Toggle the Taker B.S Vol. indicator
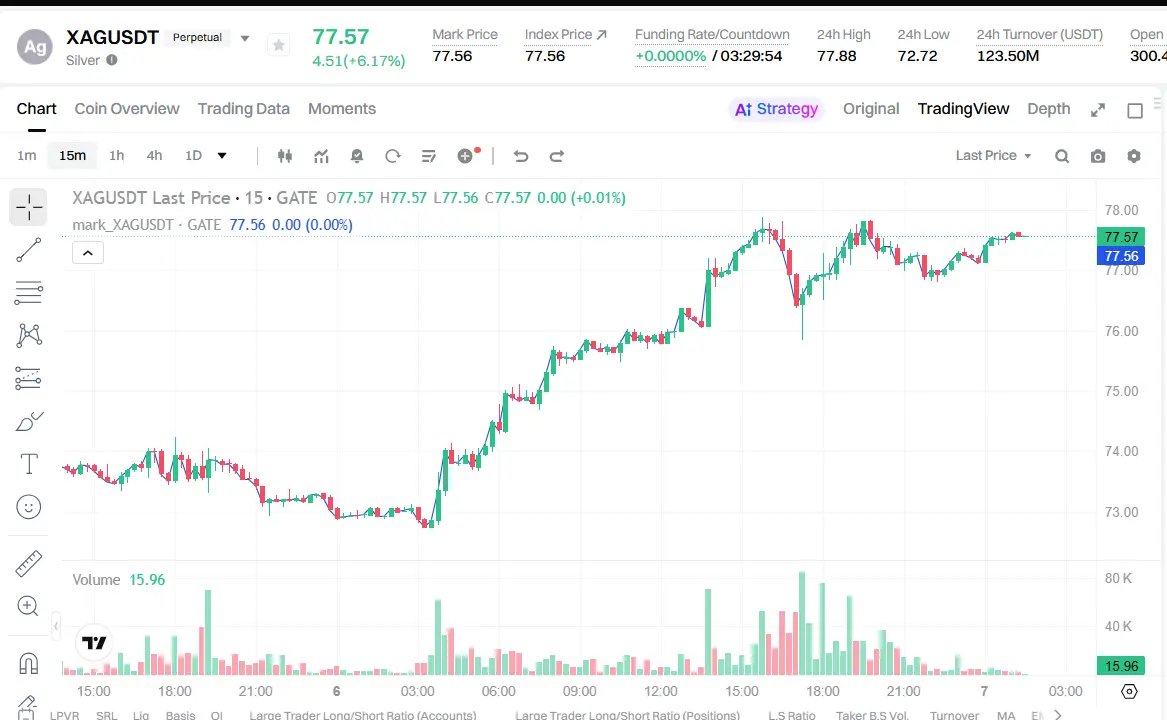Viewport: 1167px width, 720px height. tap(872, 715)
